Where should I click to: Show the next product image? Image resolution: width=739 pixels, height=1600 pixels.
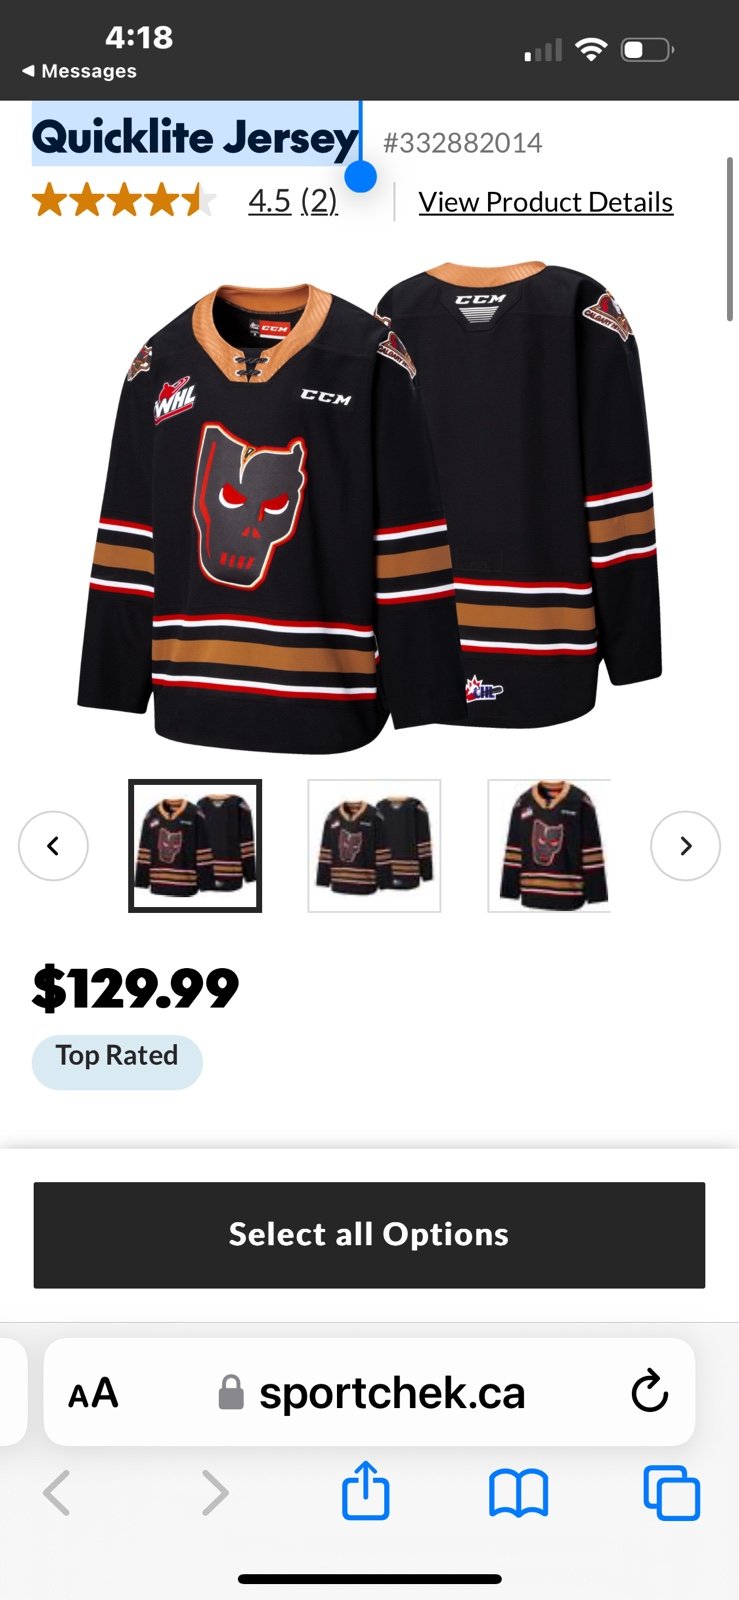tap(685, 846)
